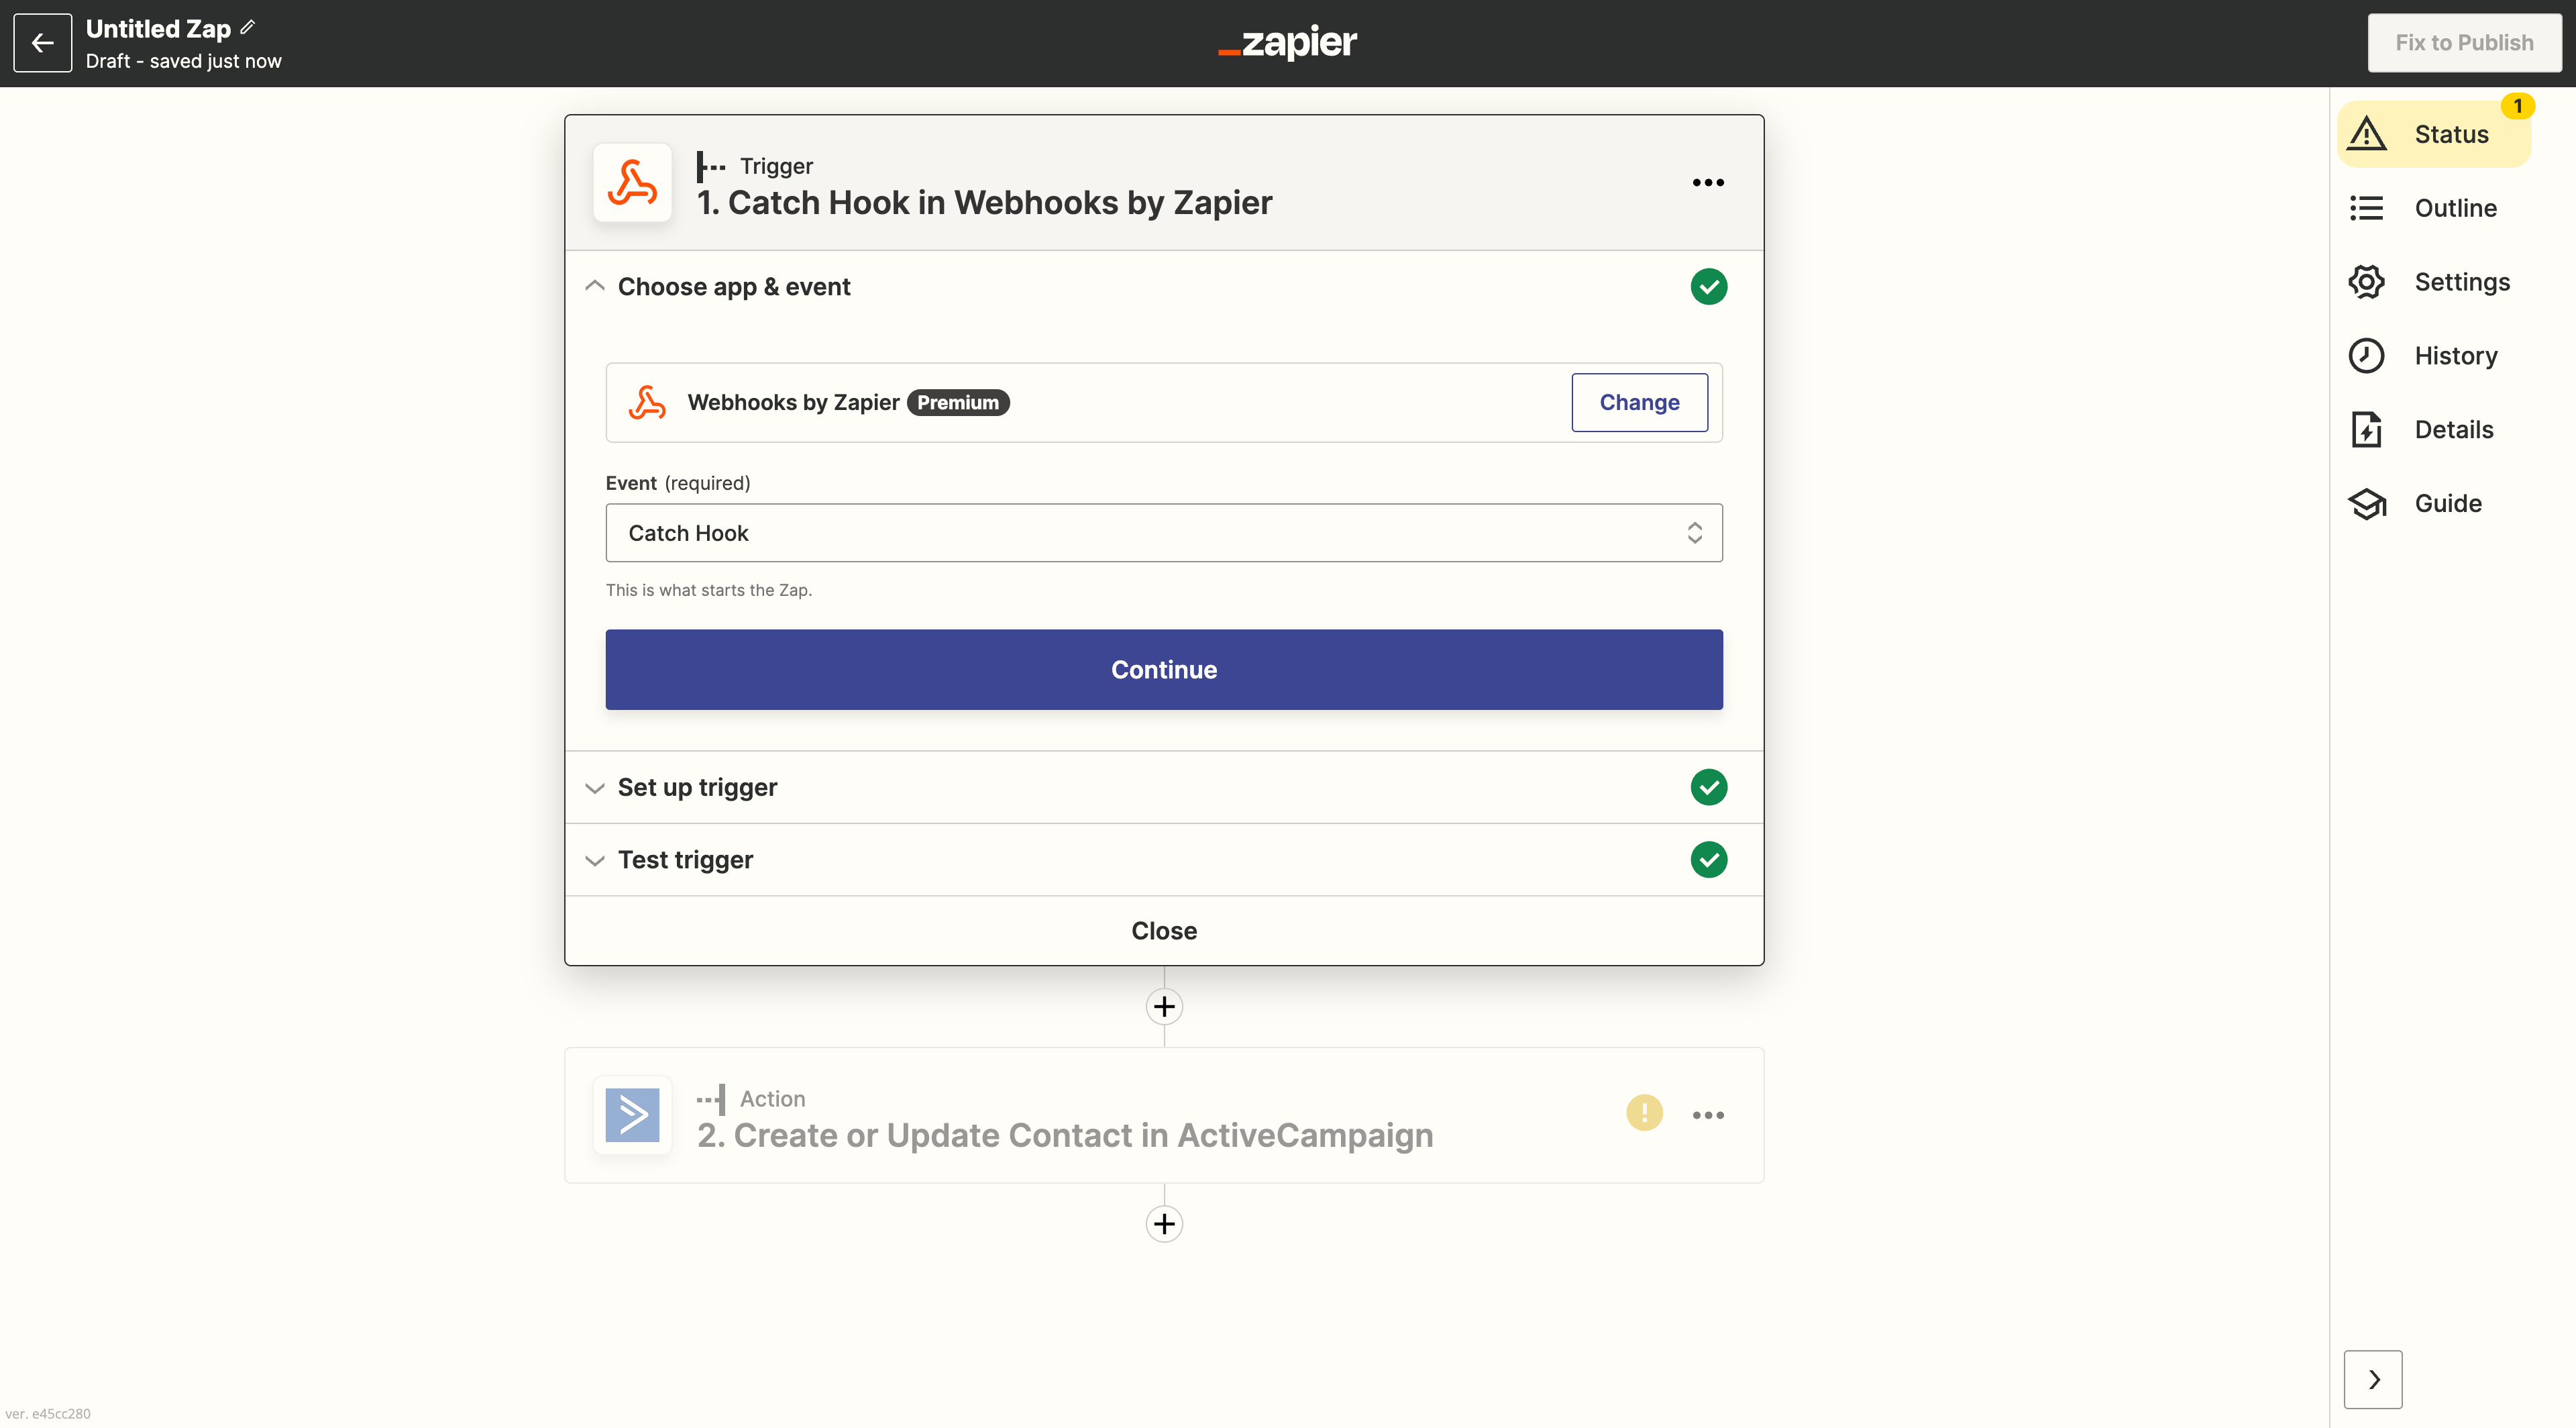Screen dimensions: 2576x1428
Task: Close the trigger configuration panel
Action: (x=1163, y=930)
